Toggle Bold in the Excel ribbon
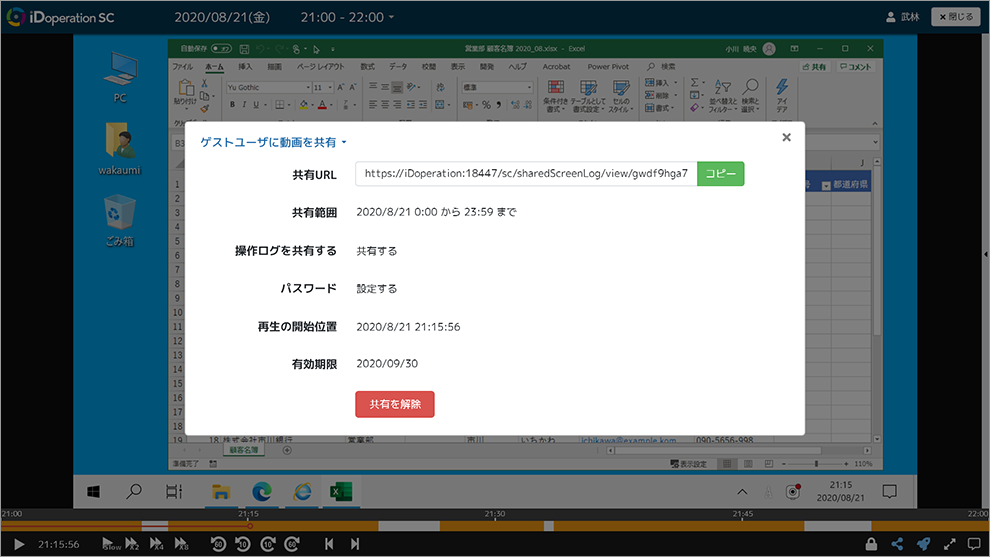This screenshot has width=990, height=557. pyautogui.click(x=232, y=105)
